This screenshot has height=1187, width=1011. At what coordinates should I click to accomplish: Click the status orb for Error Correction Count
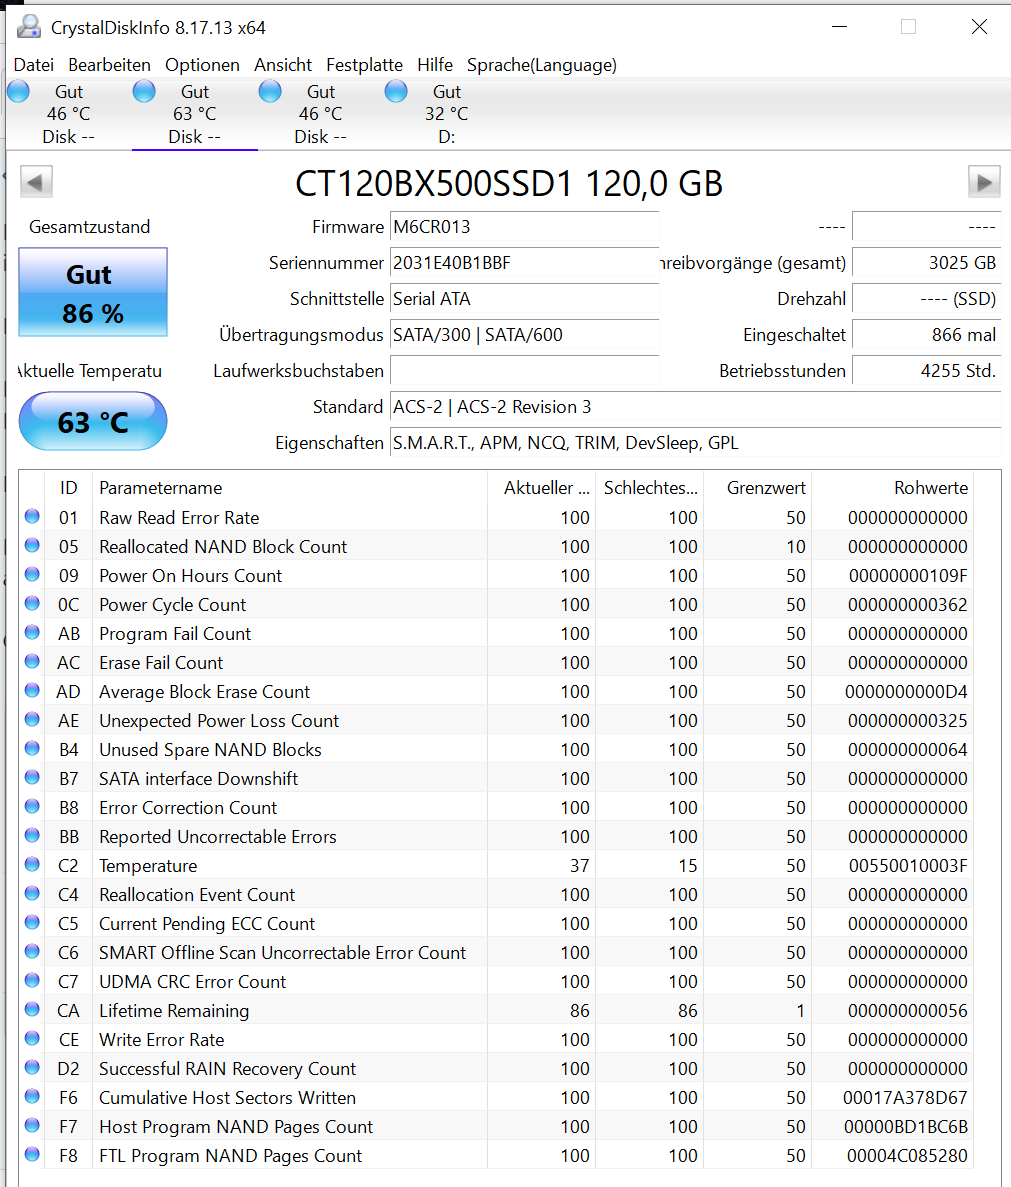tap(32, 806)
